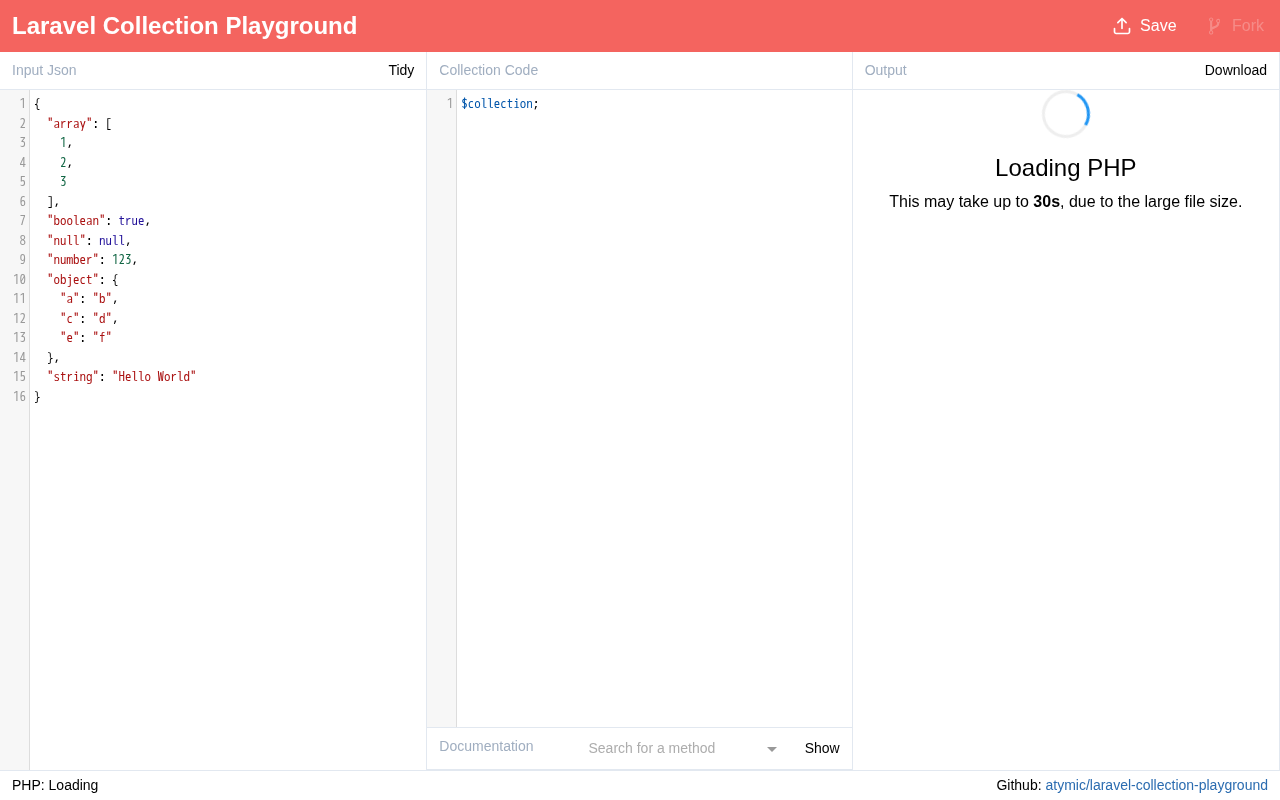The height and width of the screenshot is (800, 1280).
Task: Show the documentation panel
Action: 822,748
